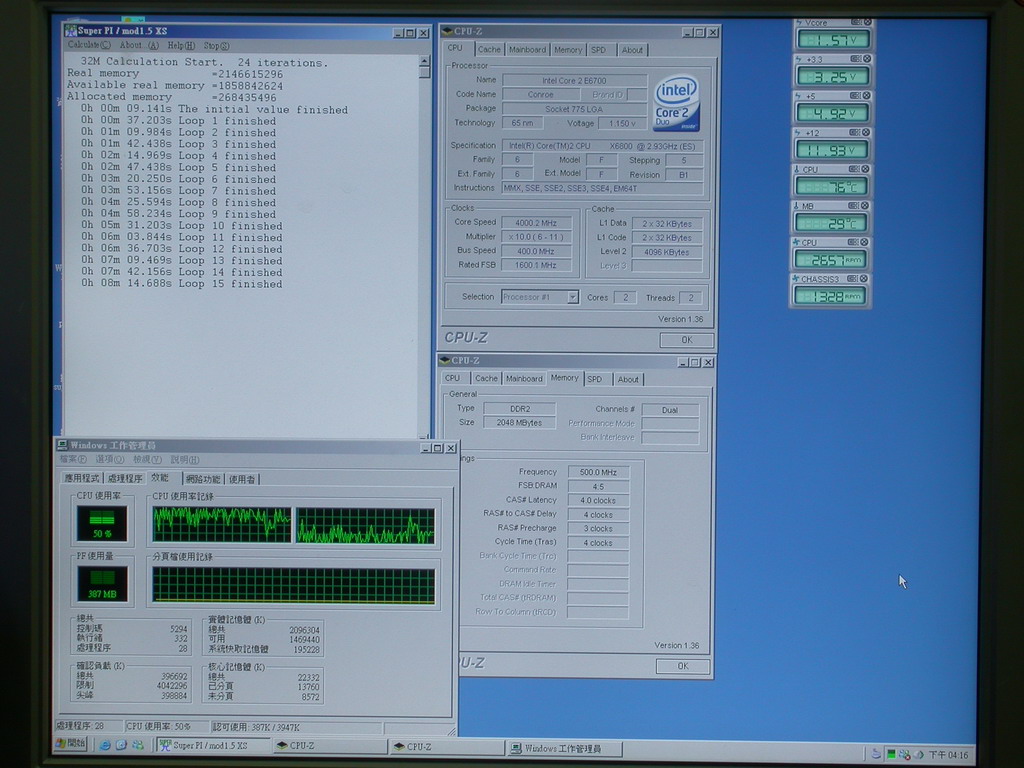
Task: Click the Loop 15 finished line
Action: (x=182, y=284)
